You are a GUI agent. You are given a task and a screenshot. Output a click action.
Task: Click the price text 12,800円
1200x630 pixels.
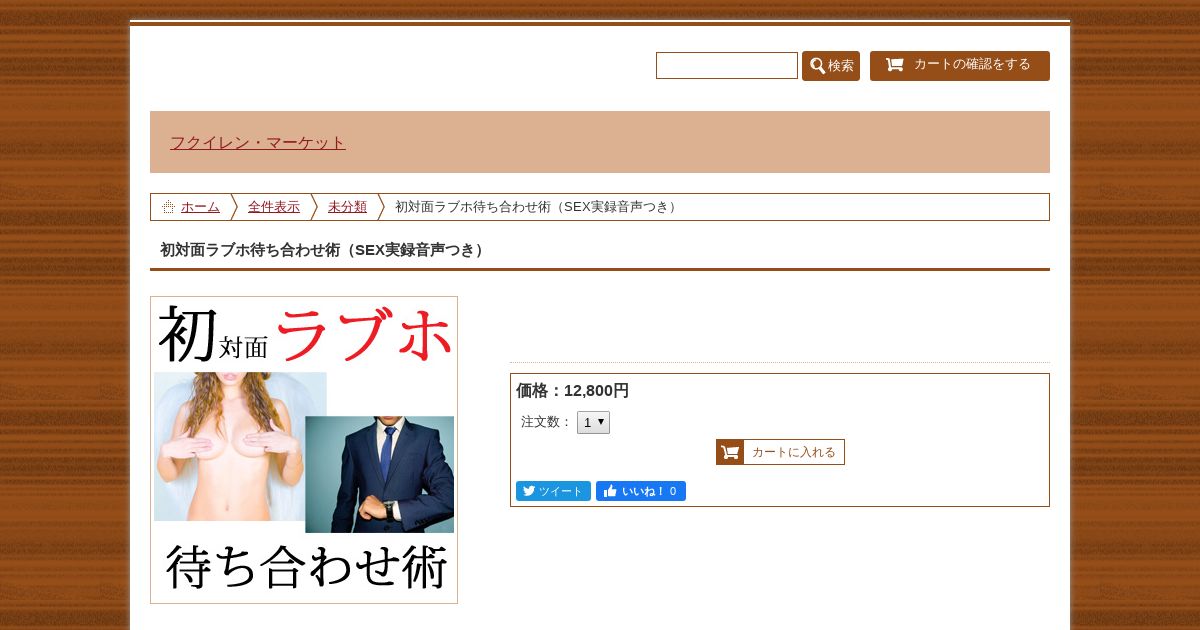596,391
